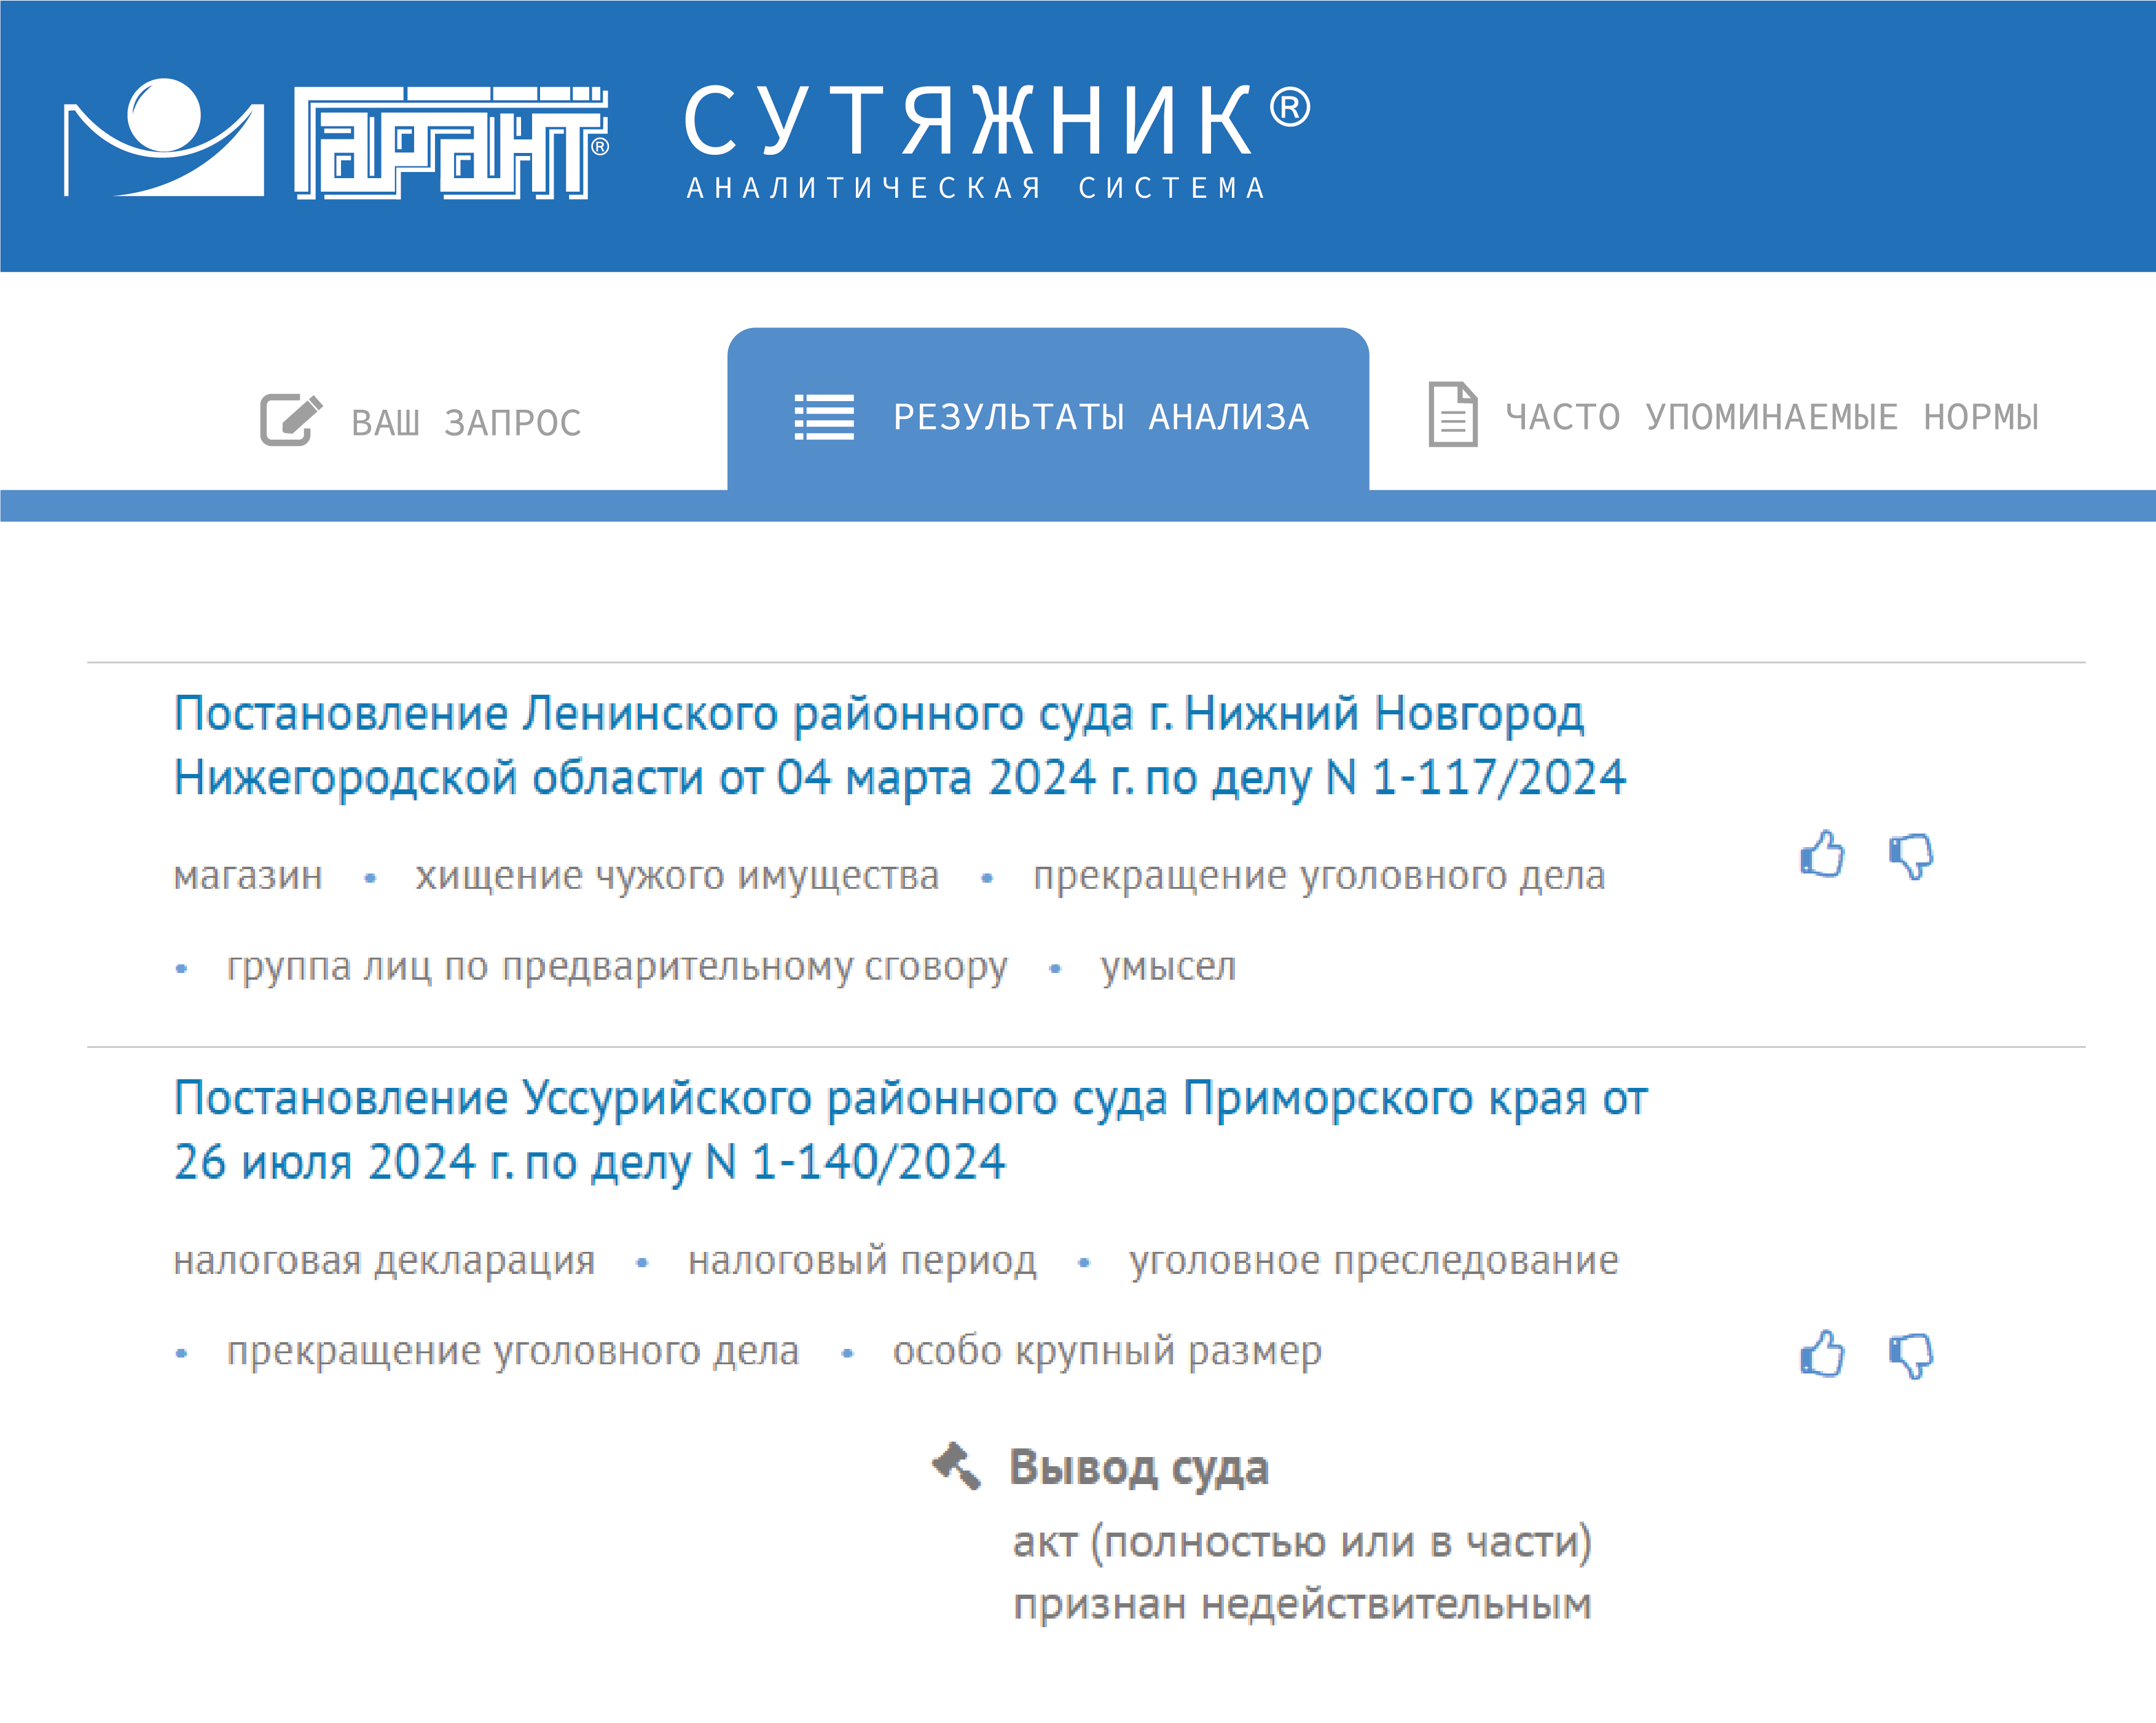This screenshot has width=2156, height=1723.
Task: Click прекращение уголовного дела keyword in first result
Action: pos(1319,877)
